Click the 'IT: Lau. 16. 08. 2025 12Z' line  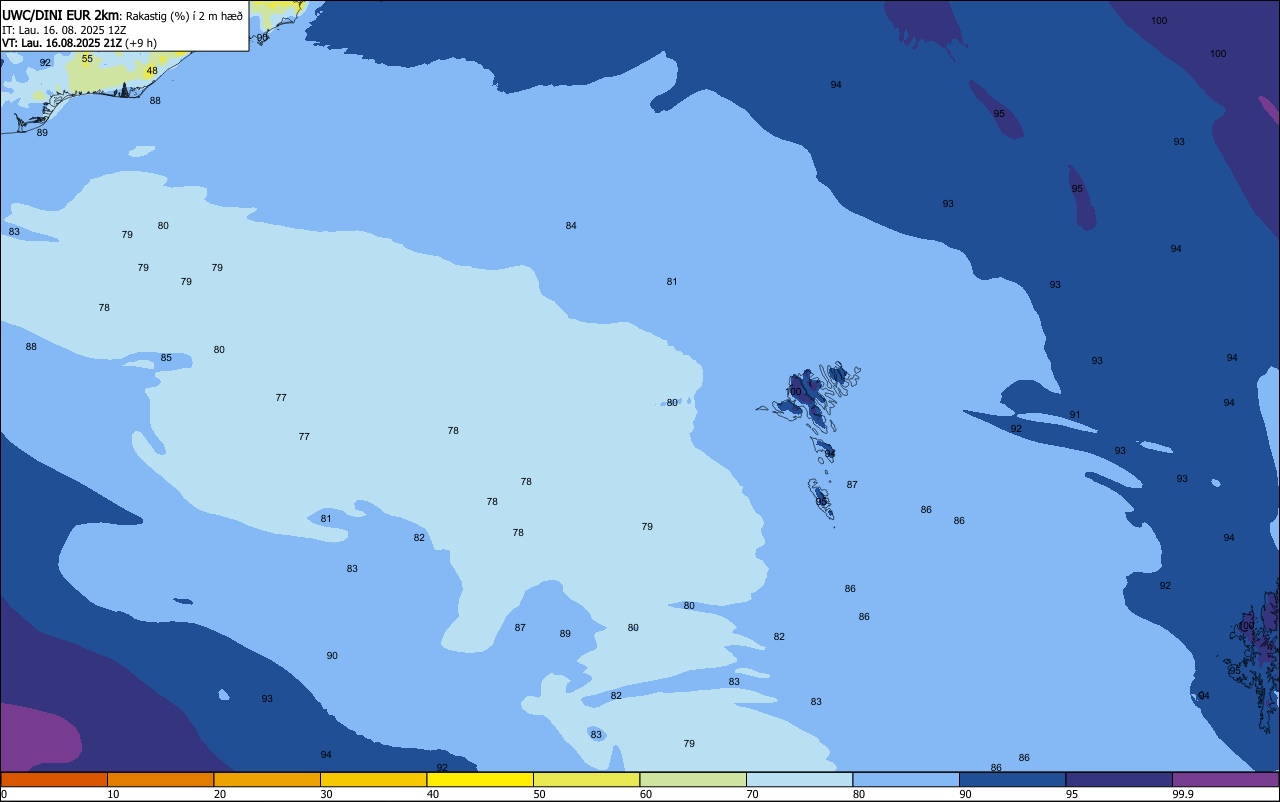pyautogui.click(x=64, y=30)
